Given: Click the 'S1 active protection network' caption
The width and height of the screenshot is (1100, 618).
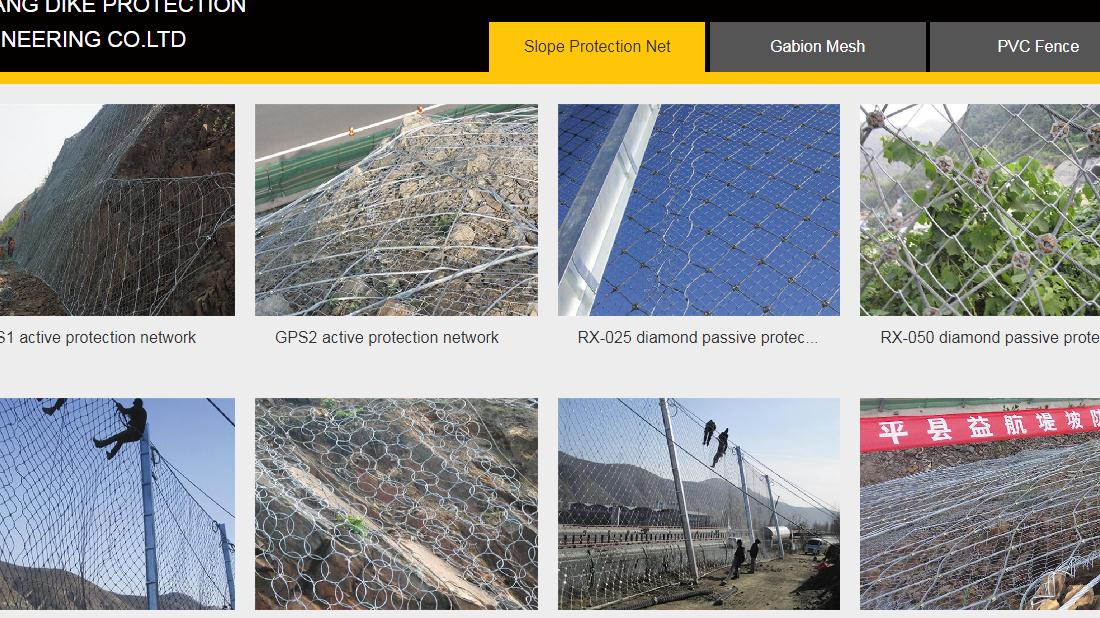Looking at the screenshot, I should click(x=98, y=337).
